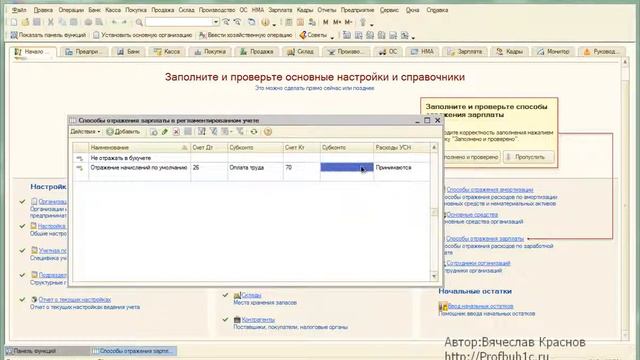Click the dialog list scroll-down arrow
Viewport: 640px width, 360px height.
click(x=434, y=276)
